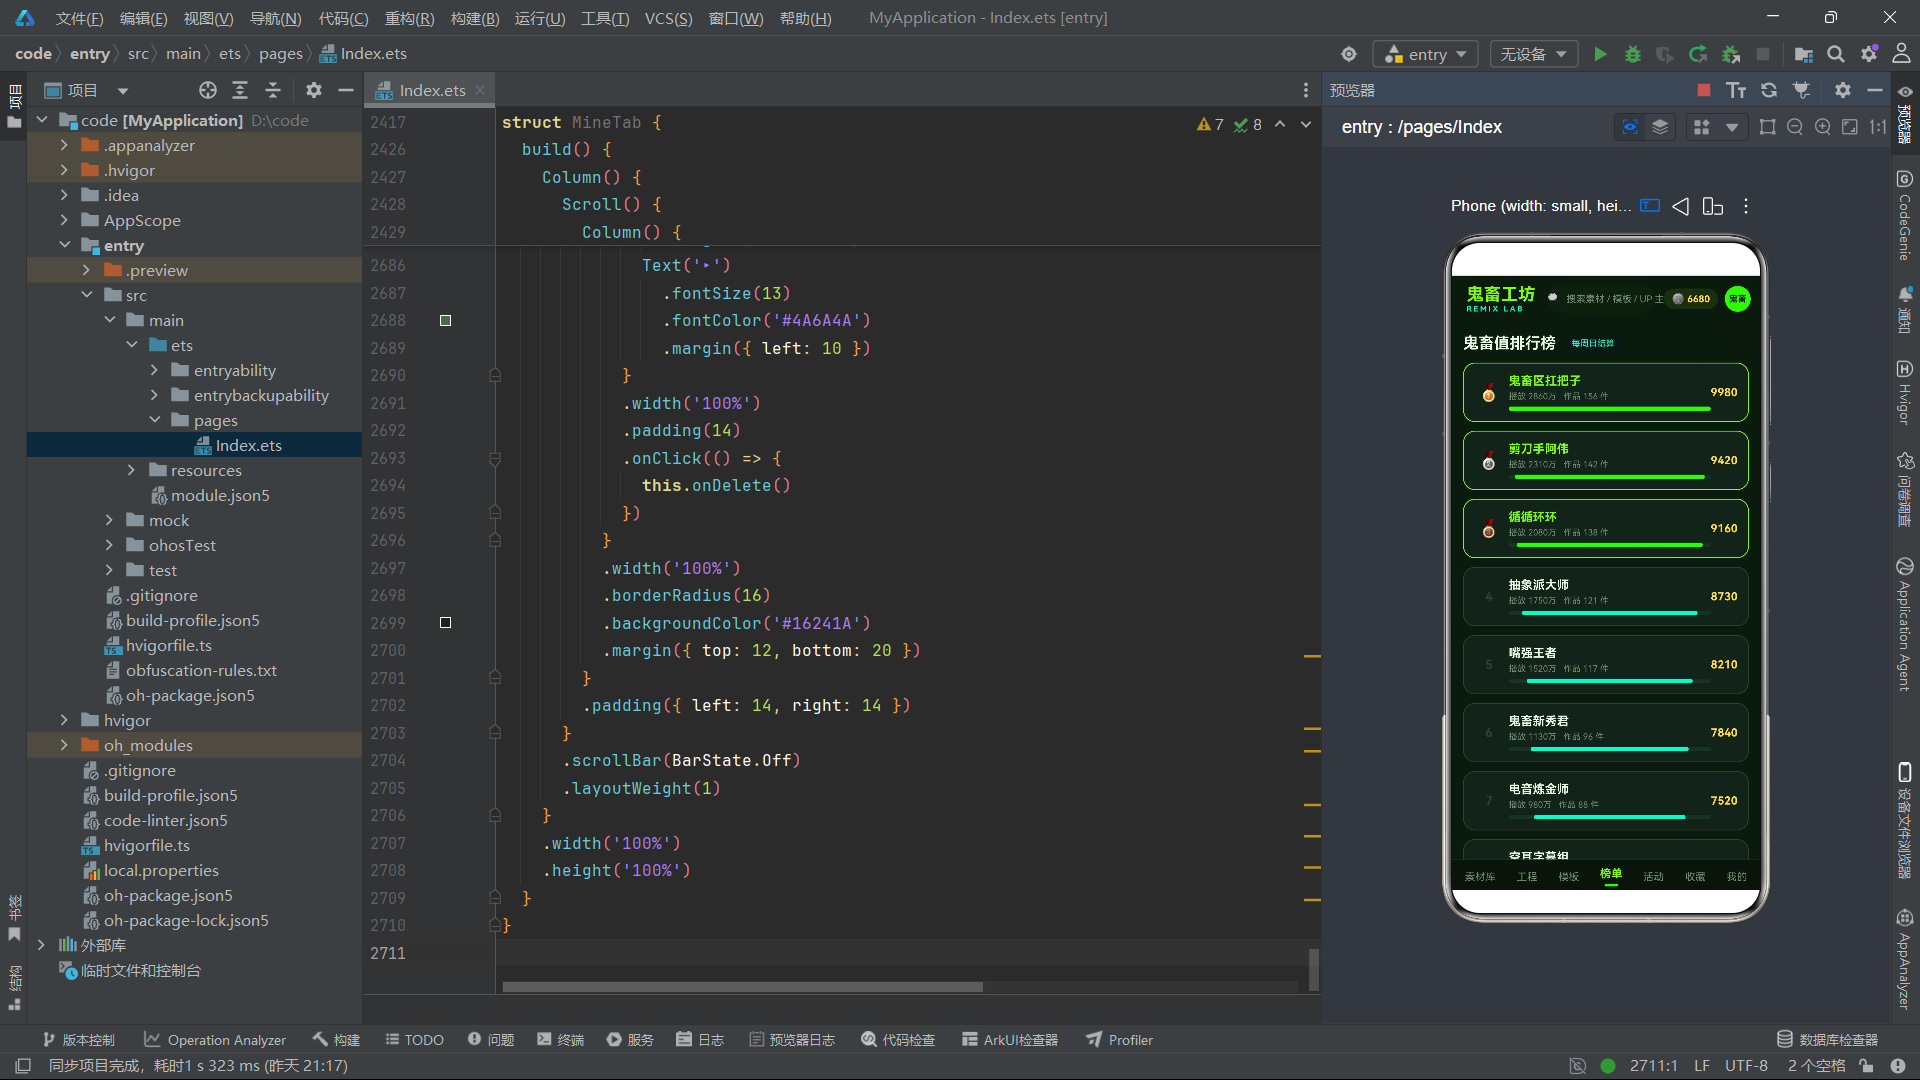This screenshot has height=1080, width=1920.
Task: Close the Index.ets editor tab
Action: pyautogui.click(x=481, y=90)
